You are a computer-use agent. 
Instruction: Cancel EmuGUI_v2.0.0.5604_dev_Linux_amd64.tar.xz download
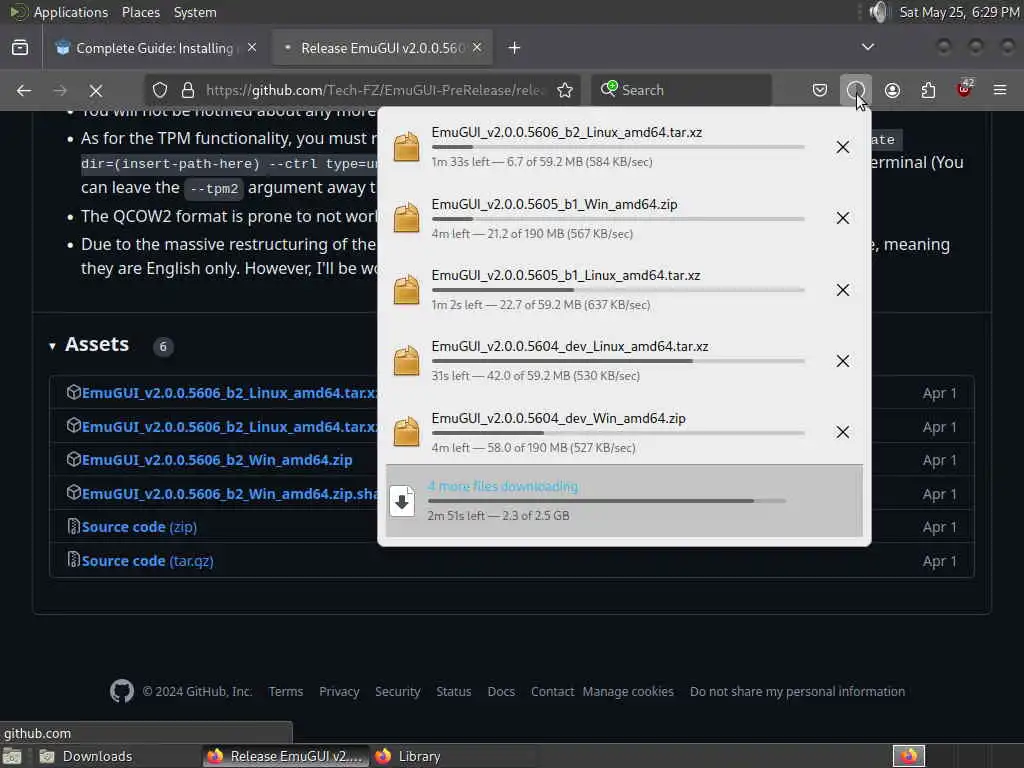point(842,360)
